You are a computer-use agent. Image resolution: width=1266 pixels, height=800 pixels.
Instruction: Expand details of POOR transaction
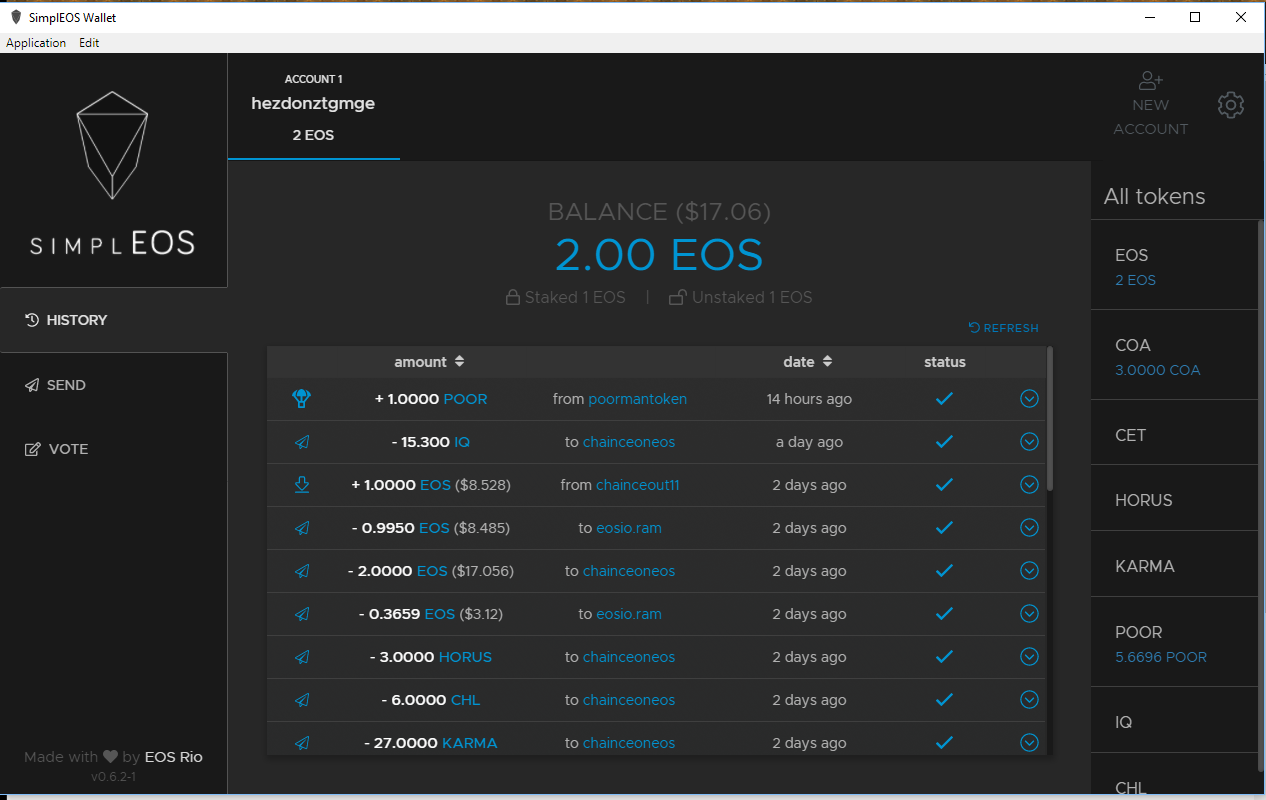pos(1029,399)
